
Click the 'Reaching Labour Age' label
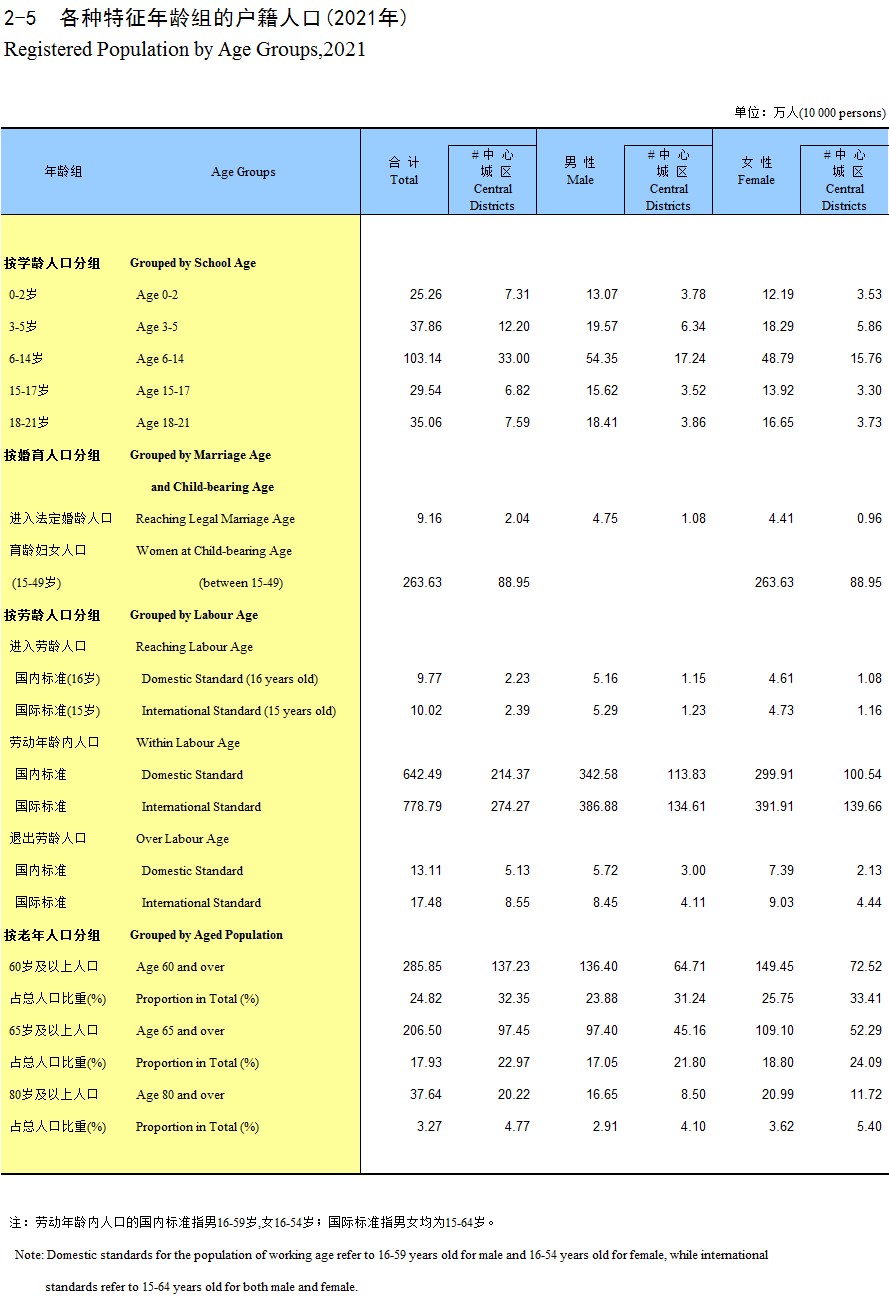click(x=194, y=647)
